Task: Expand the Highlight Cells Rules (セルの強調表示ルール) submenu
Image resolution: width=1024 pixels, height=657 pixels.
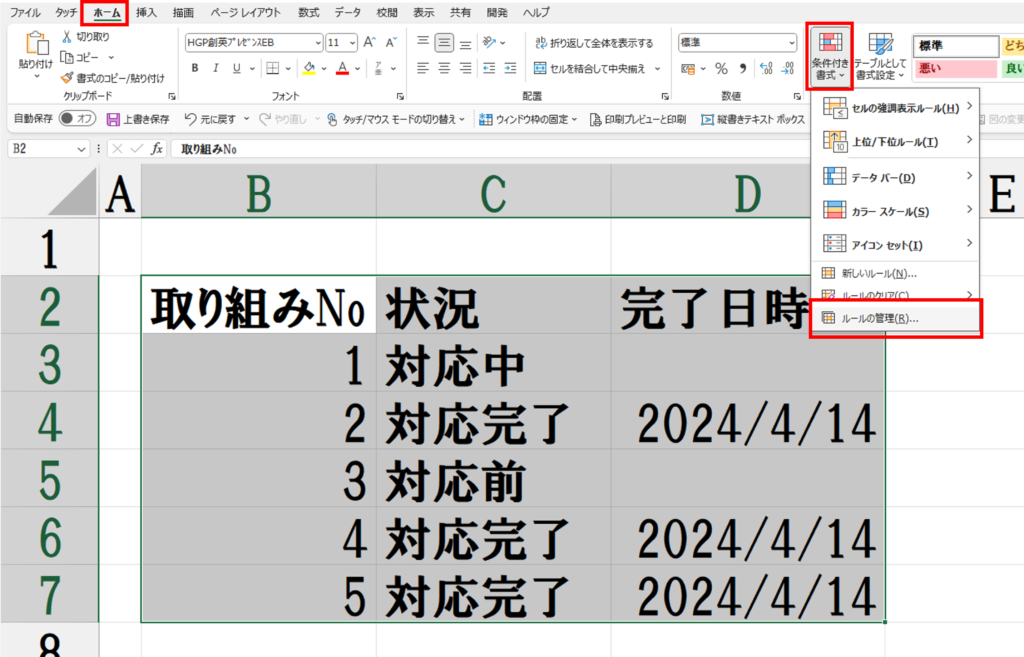Action: coord(895,108)
